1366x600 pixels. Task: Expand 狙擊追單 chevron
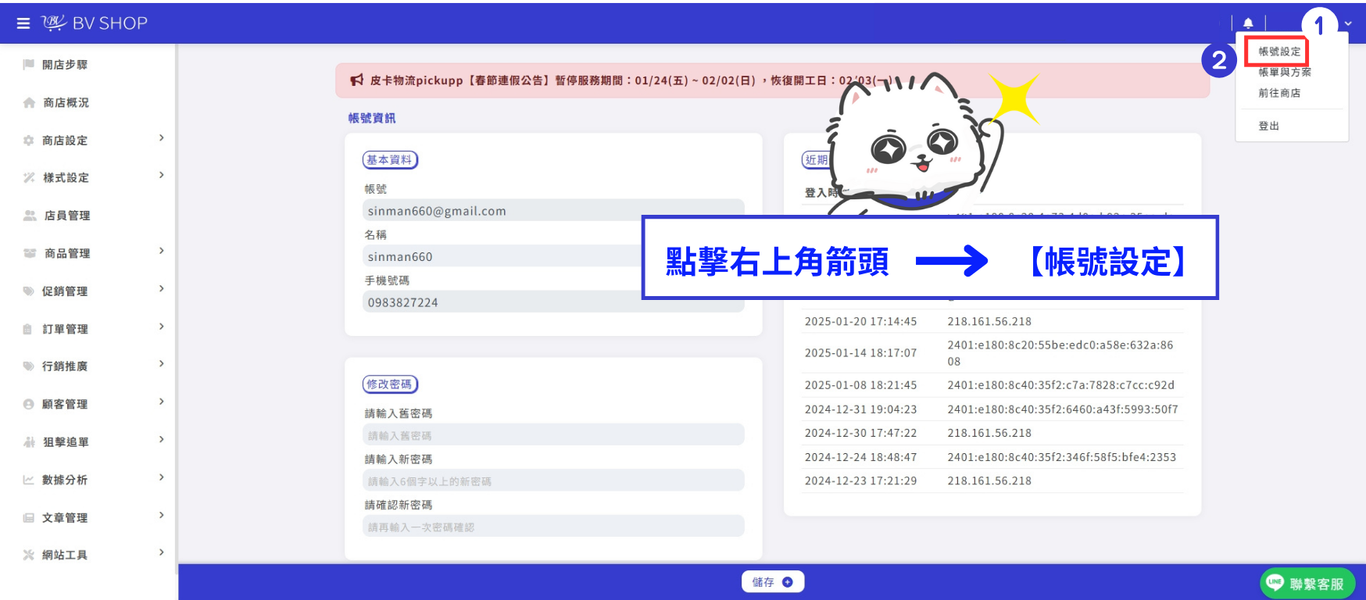click(x=161, y=440)
